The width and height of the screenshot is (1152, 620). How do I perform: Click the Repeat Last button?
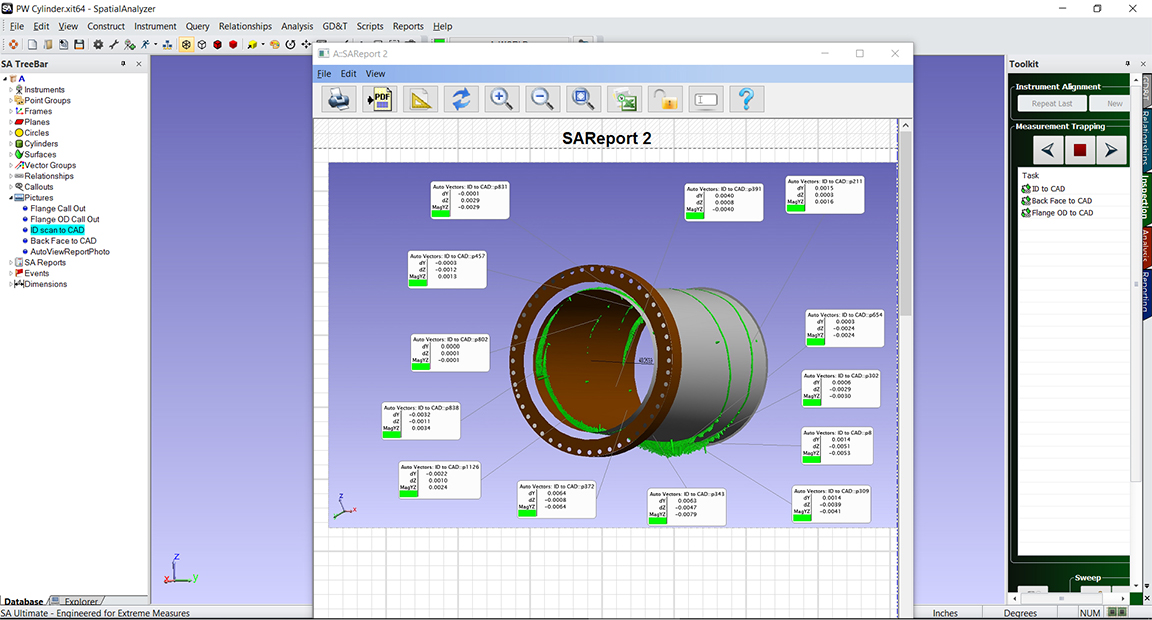pyautogui.click(x=1052, y=104)
